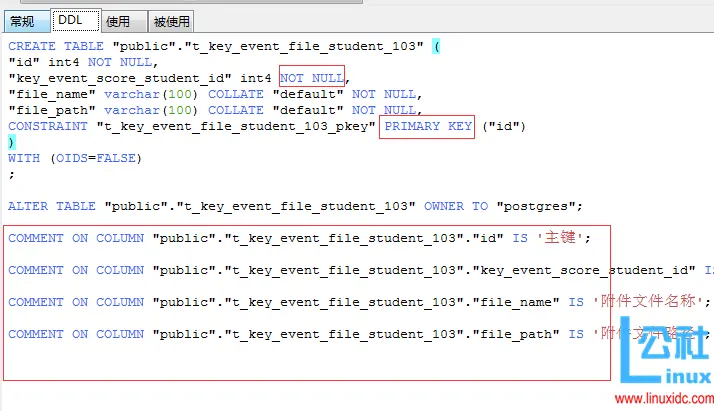Open the 使用 tab

click(123, 21)
